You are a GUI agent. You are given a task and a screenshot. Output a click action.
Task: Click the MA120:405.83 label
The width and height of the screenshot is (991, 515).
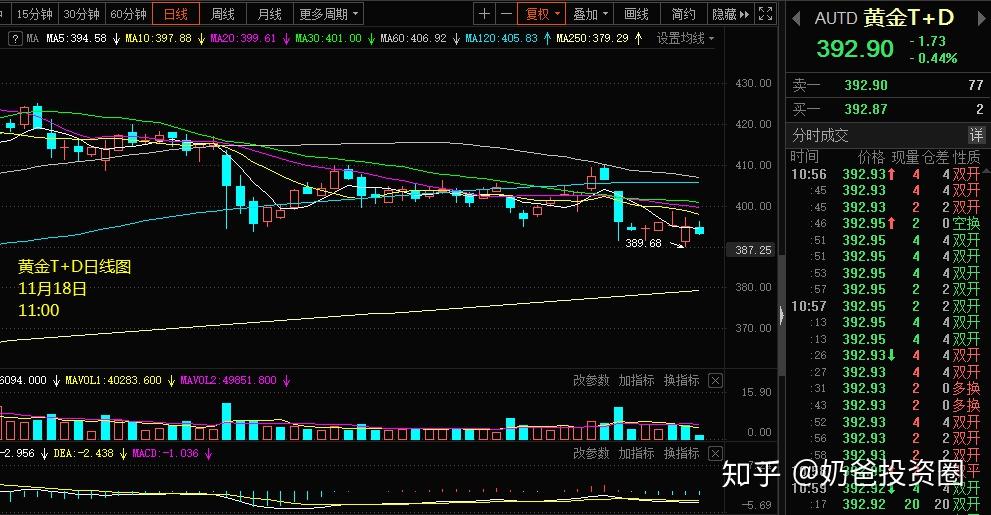(501, 39)
